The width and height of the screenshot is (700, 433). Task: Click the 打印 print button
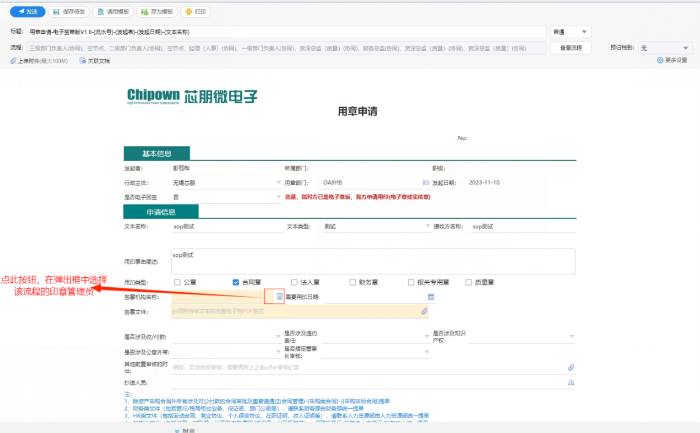(x=196, y=11)
